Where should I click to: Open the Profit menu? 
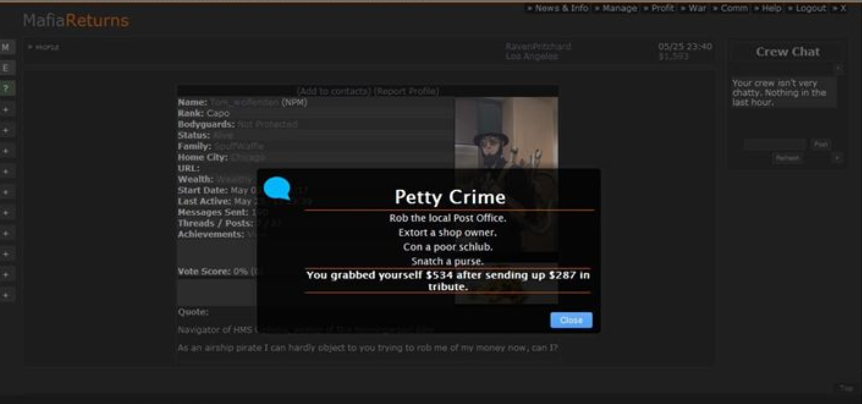(x=659, y=8)
